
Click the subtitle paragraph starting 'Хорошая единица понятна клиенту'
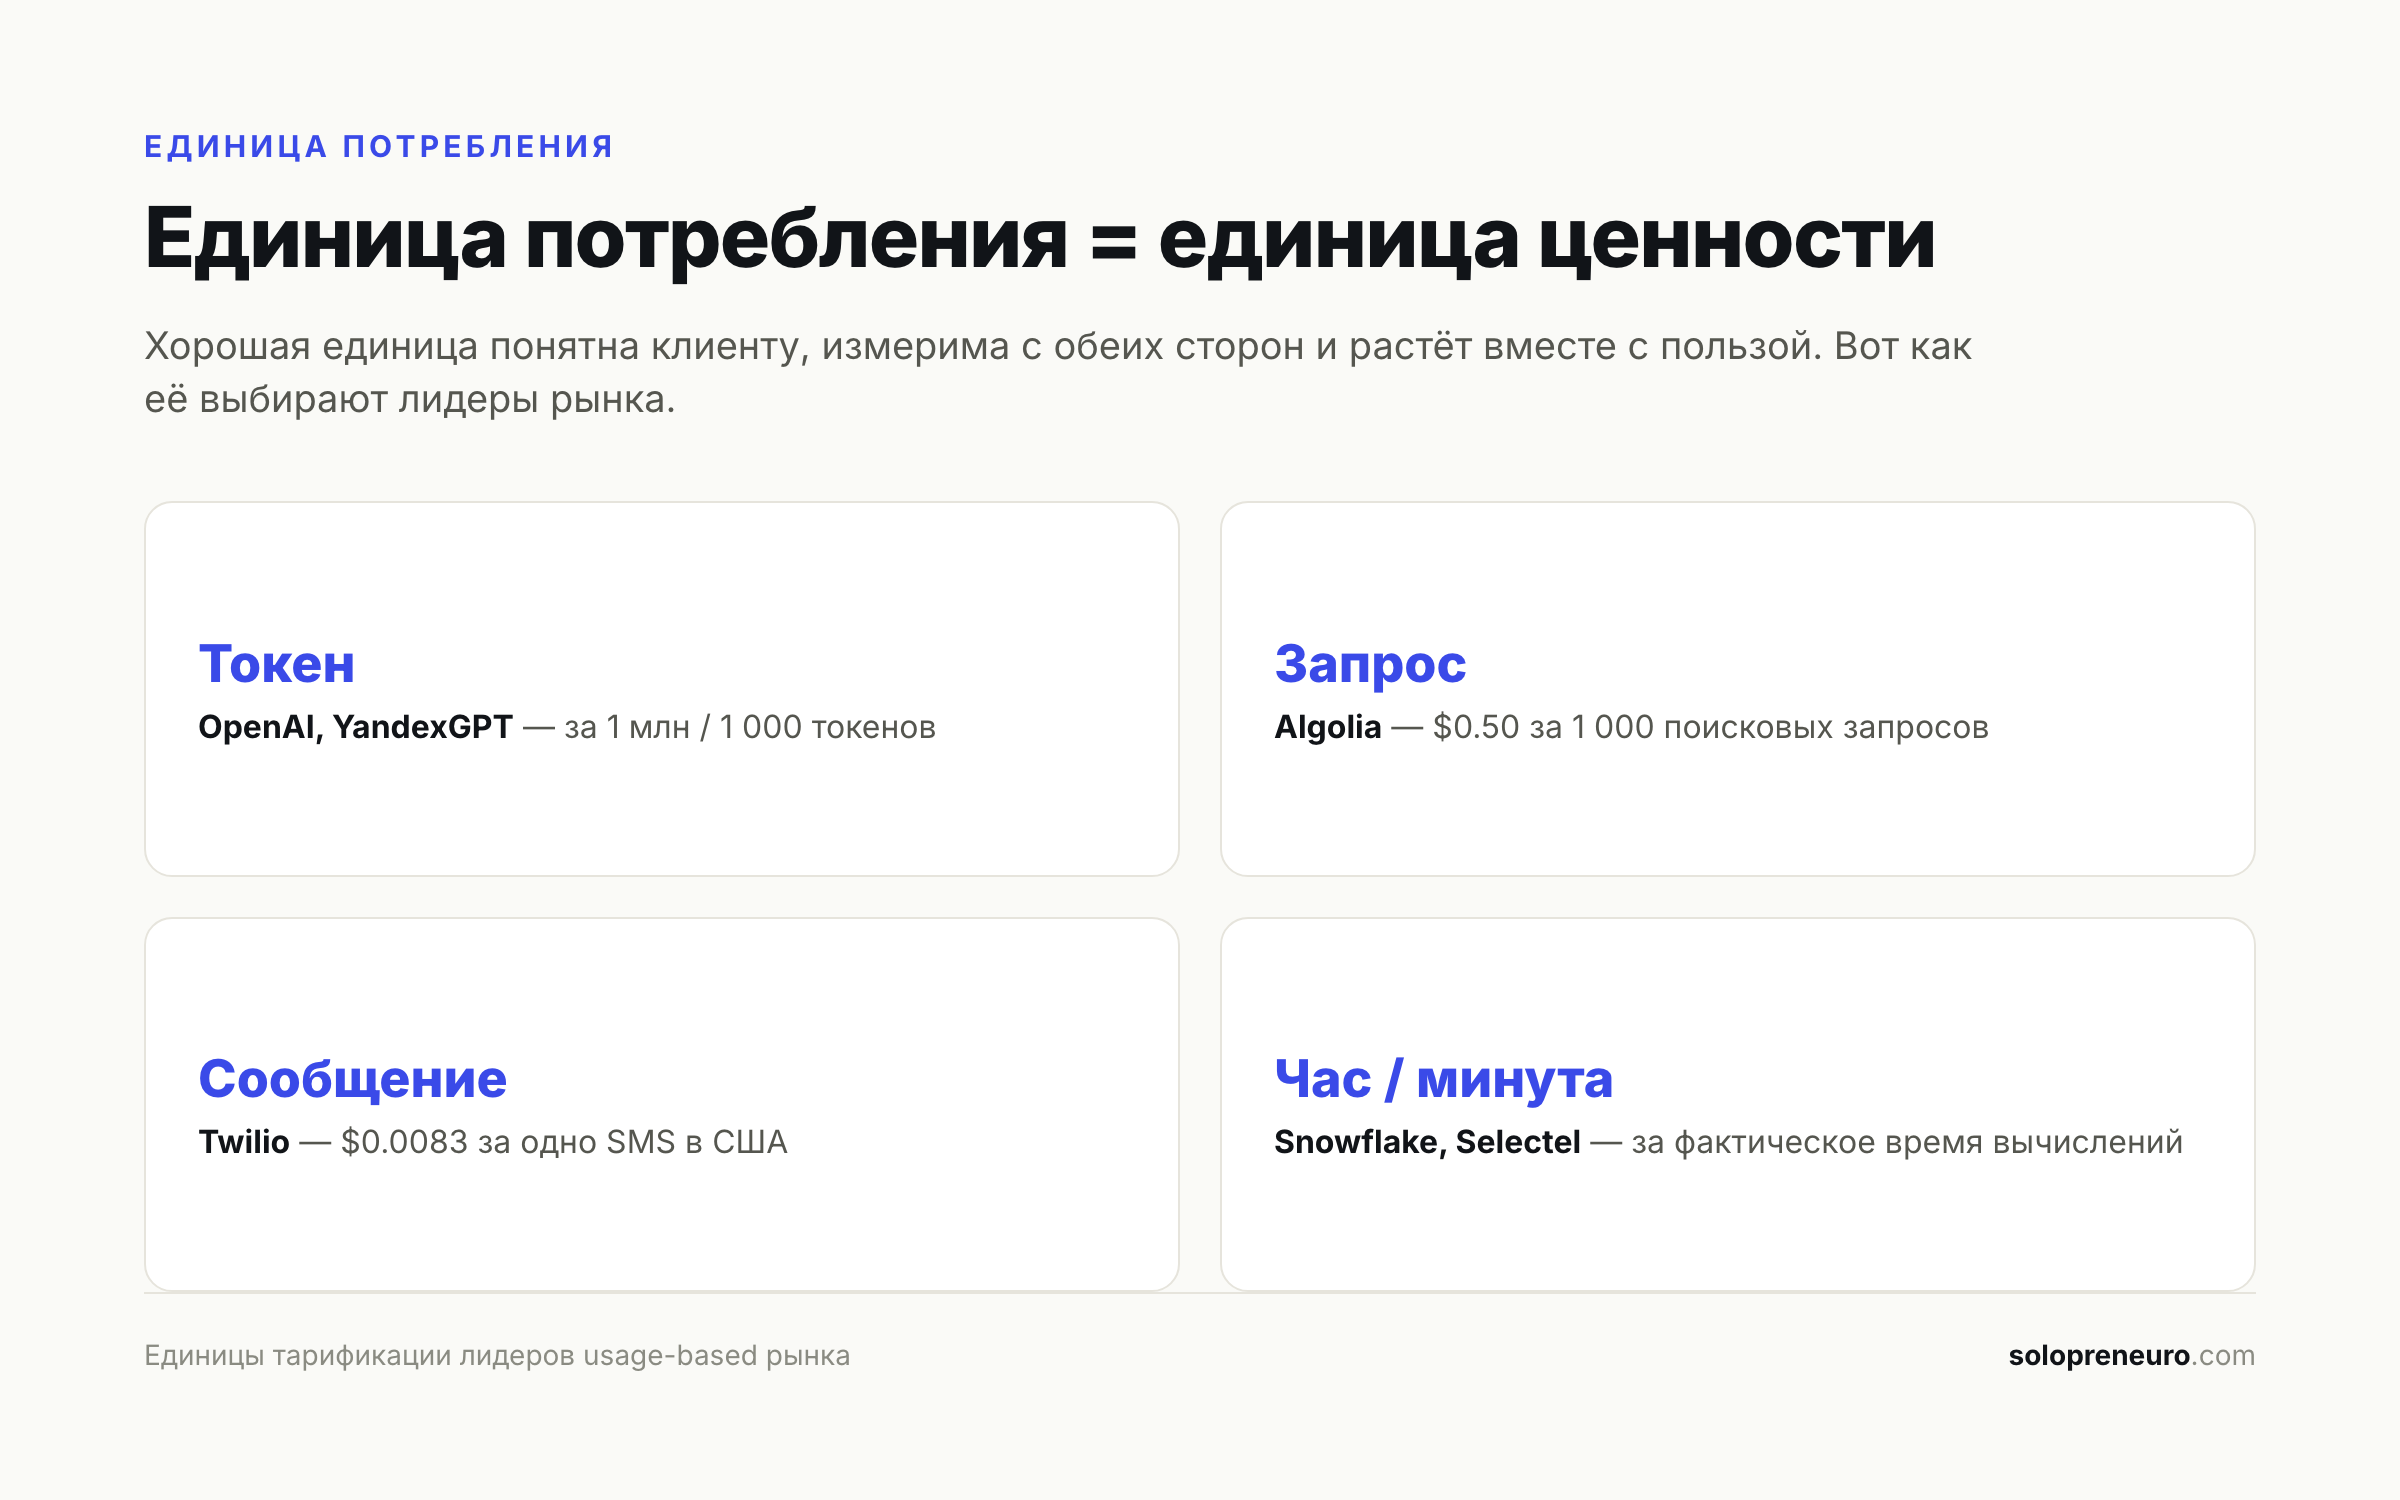[1058, 373]
